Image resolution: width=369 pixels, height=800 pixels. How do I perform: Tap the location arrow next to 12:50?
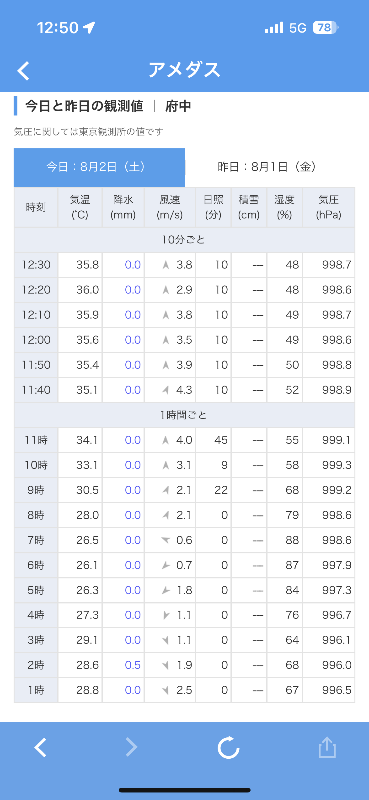coord(90,28)
